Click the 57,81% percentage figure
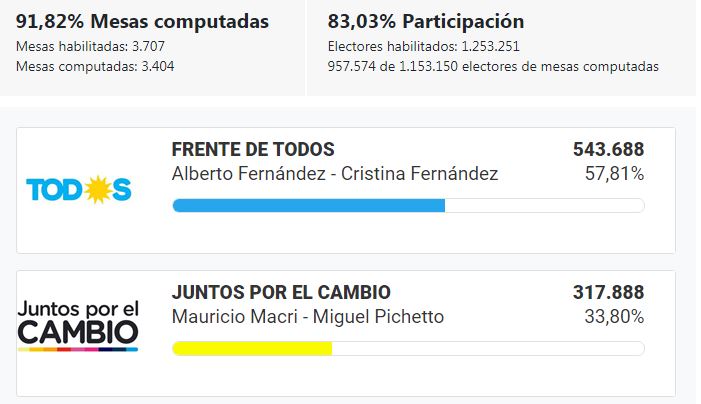This screenshot has width=701, height=404. coord(614,174)
